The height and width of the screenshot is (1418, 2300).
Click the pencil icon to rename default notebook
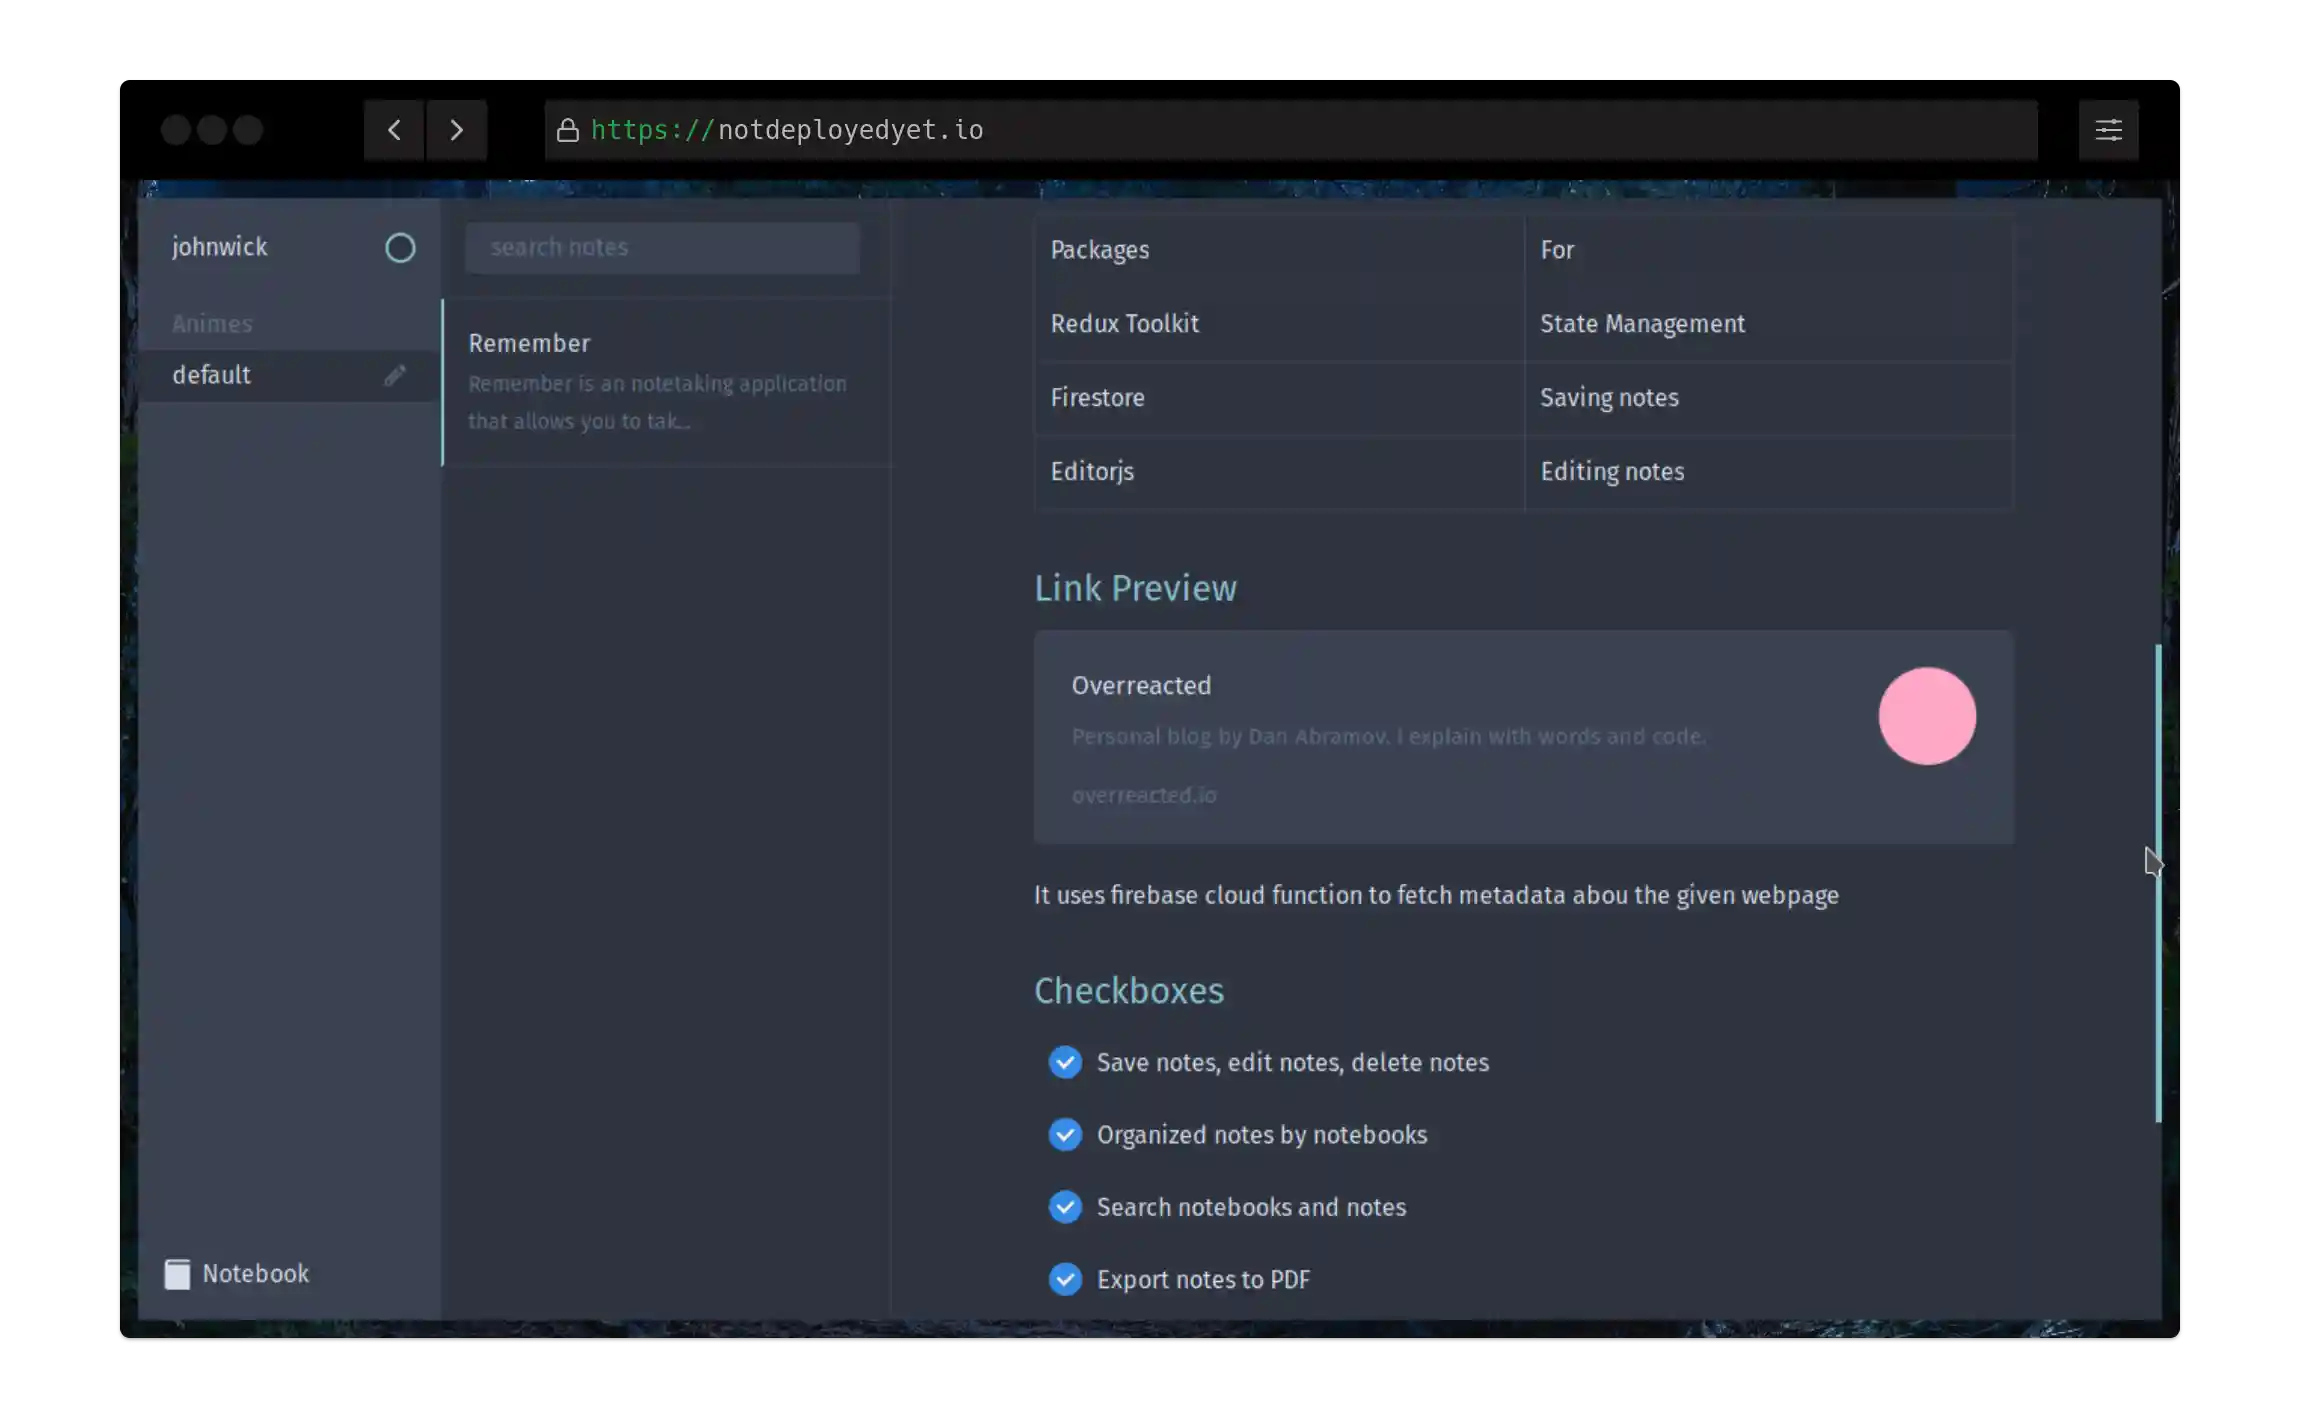(395, 375)
